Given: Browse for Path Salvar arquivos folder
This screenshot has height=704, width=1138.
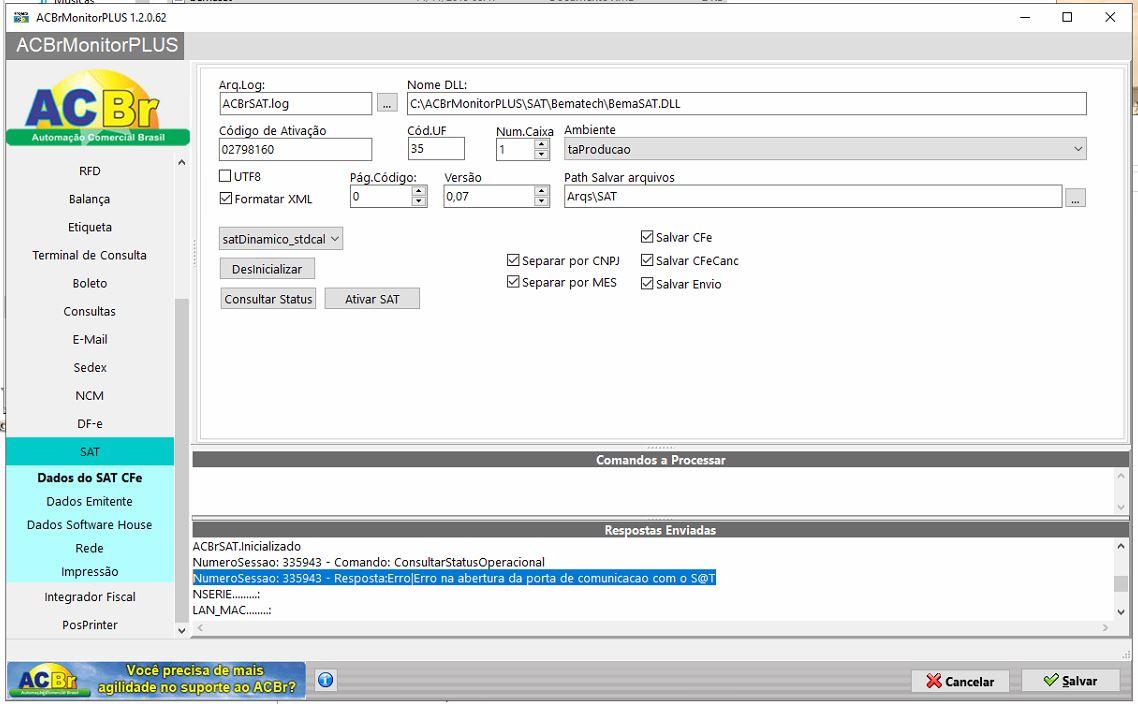Looking at the screenshot, I should coord(1076,197).
